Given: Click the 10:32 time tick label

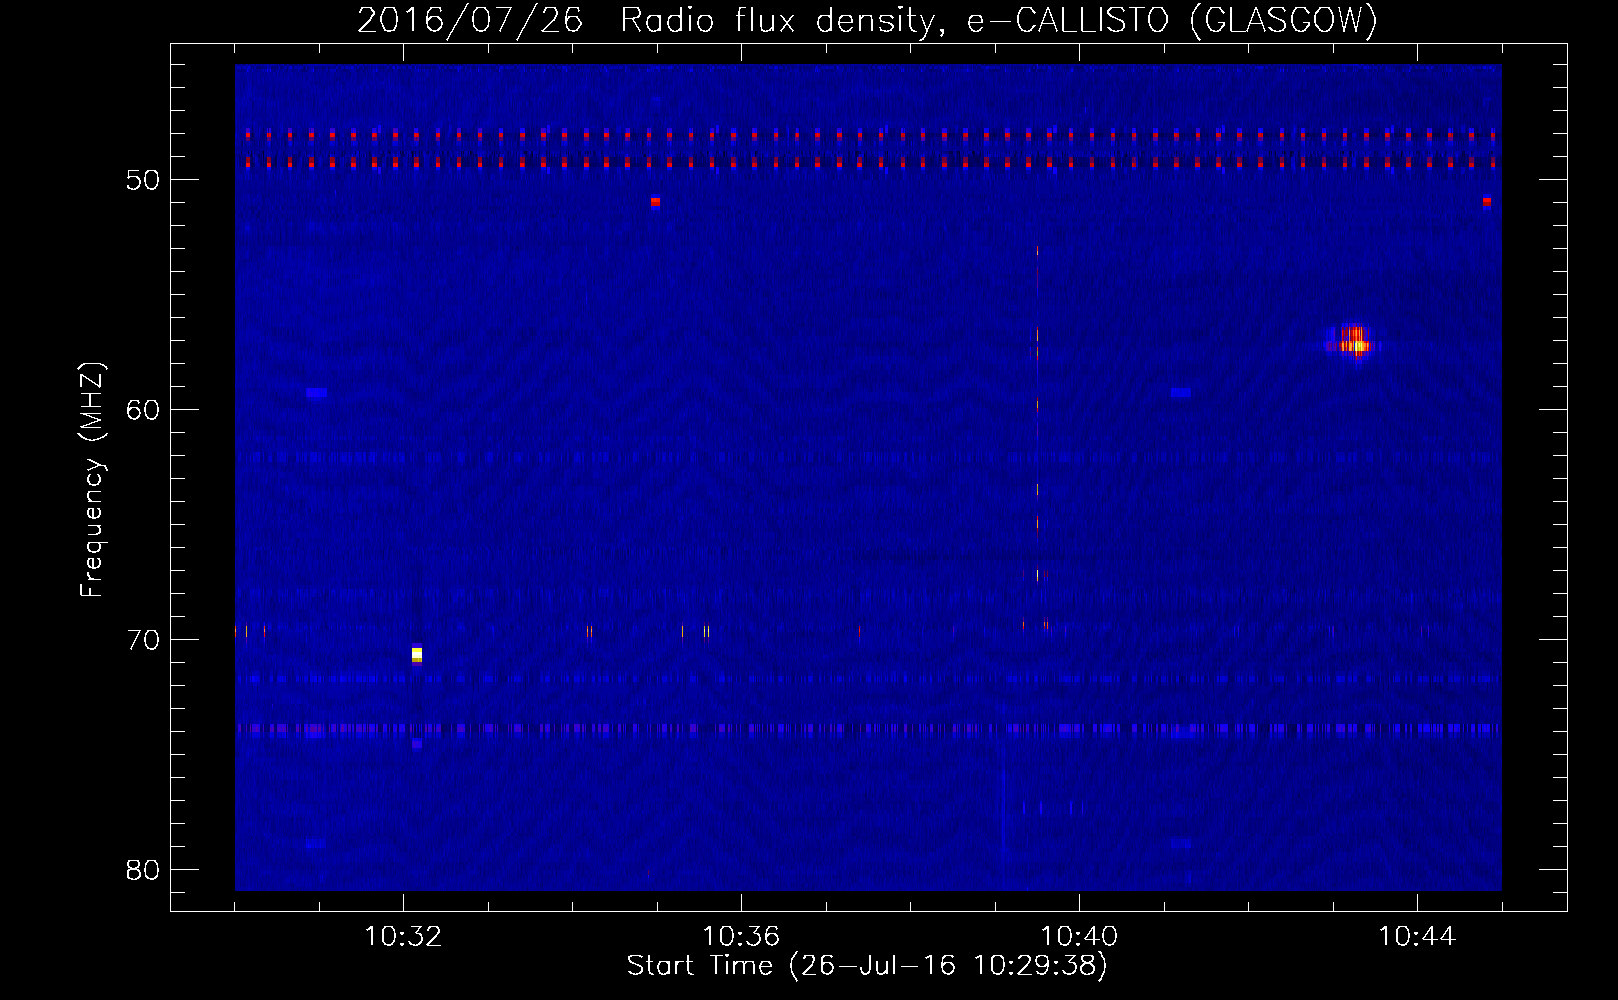Looking at the screenshot, I should 403,937.
